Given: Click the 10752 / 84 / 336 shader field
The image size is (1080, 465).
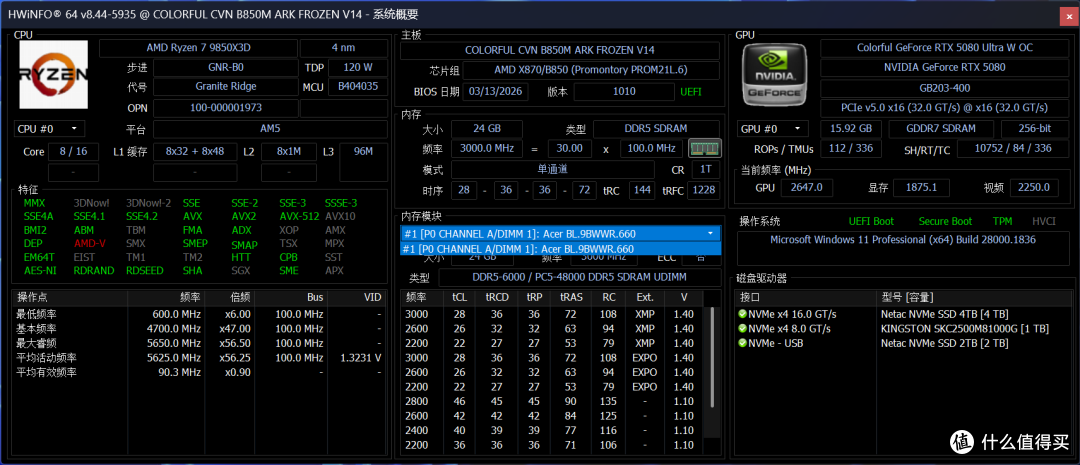Looking at the screenshot, I should [x=1013, y=148].
